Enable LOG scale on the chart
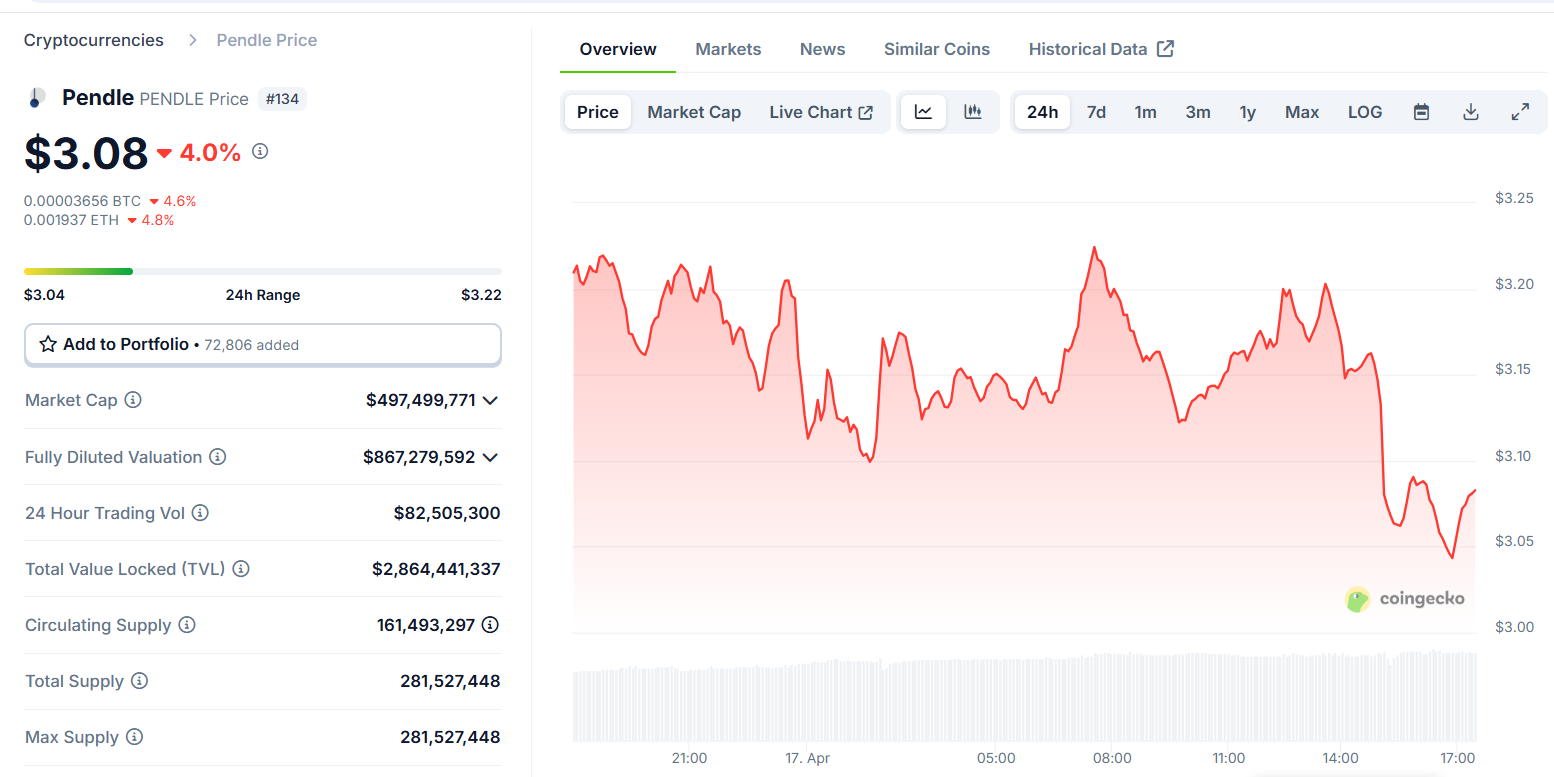Screen dimensions: 1554x777 [x=1364, y=111]
